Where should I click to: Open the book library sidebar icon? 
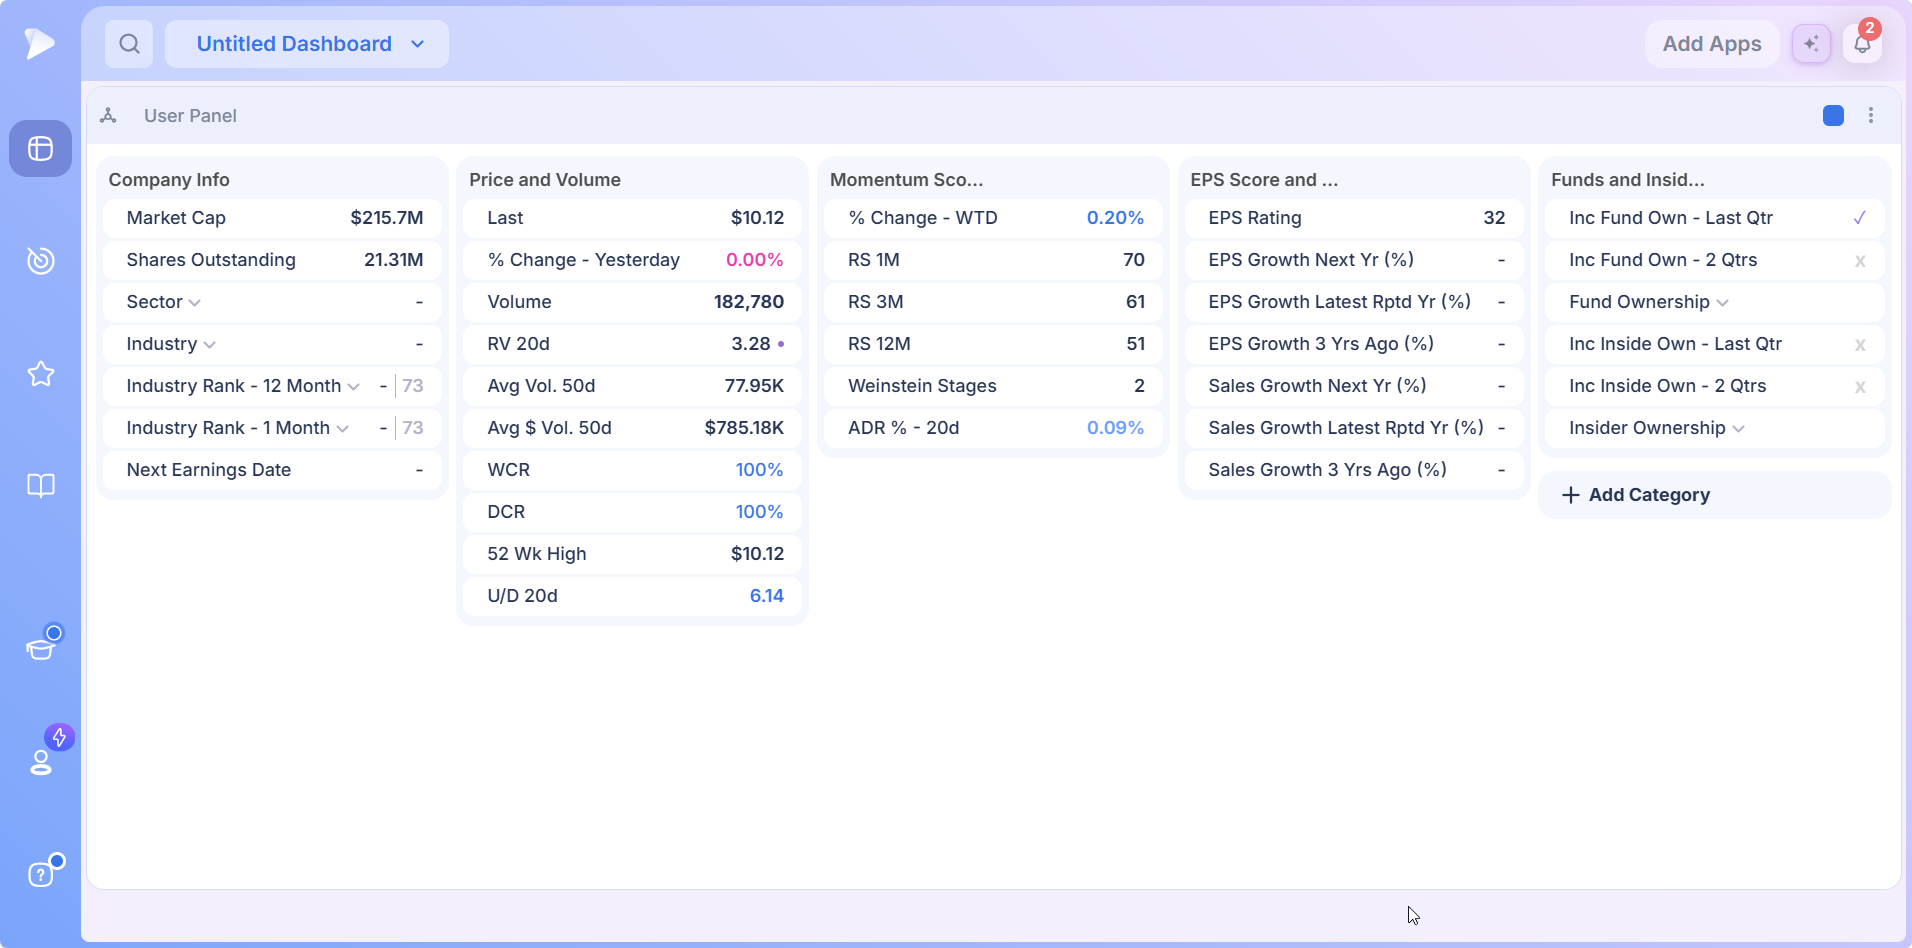tap(40, 486)
